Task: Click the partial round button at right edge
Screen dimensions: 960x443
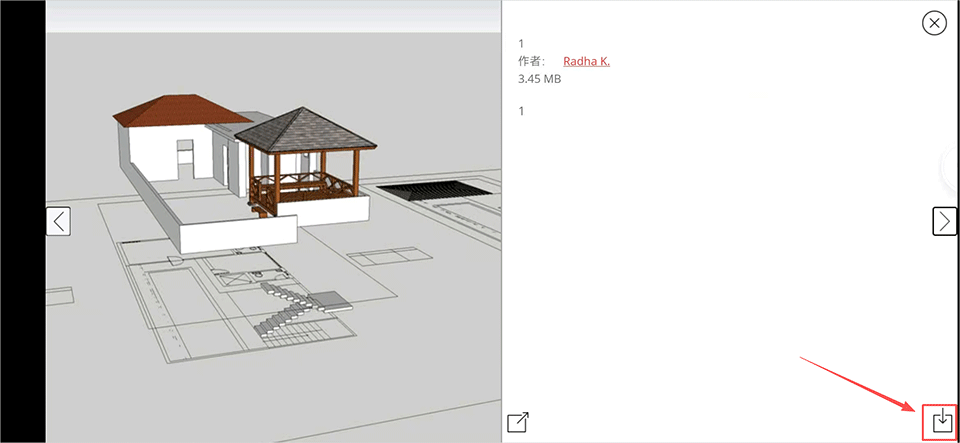Action: pos(952,167)
